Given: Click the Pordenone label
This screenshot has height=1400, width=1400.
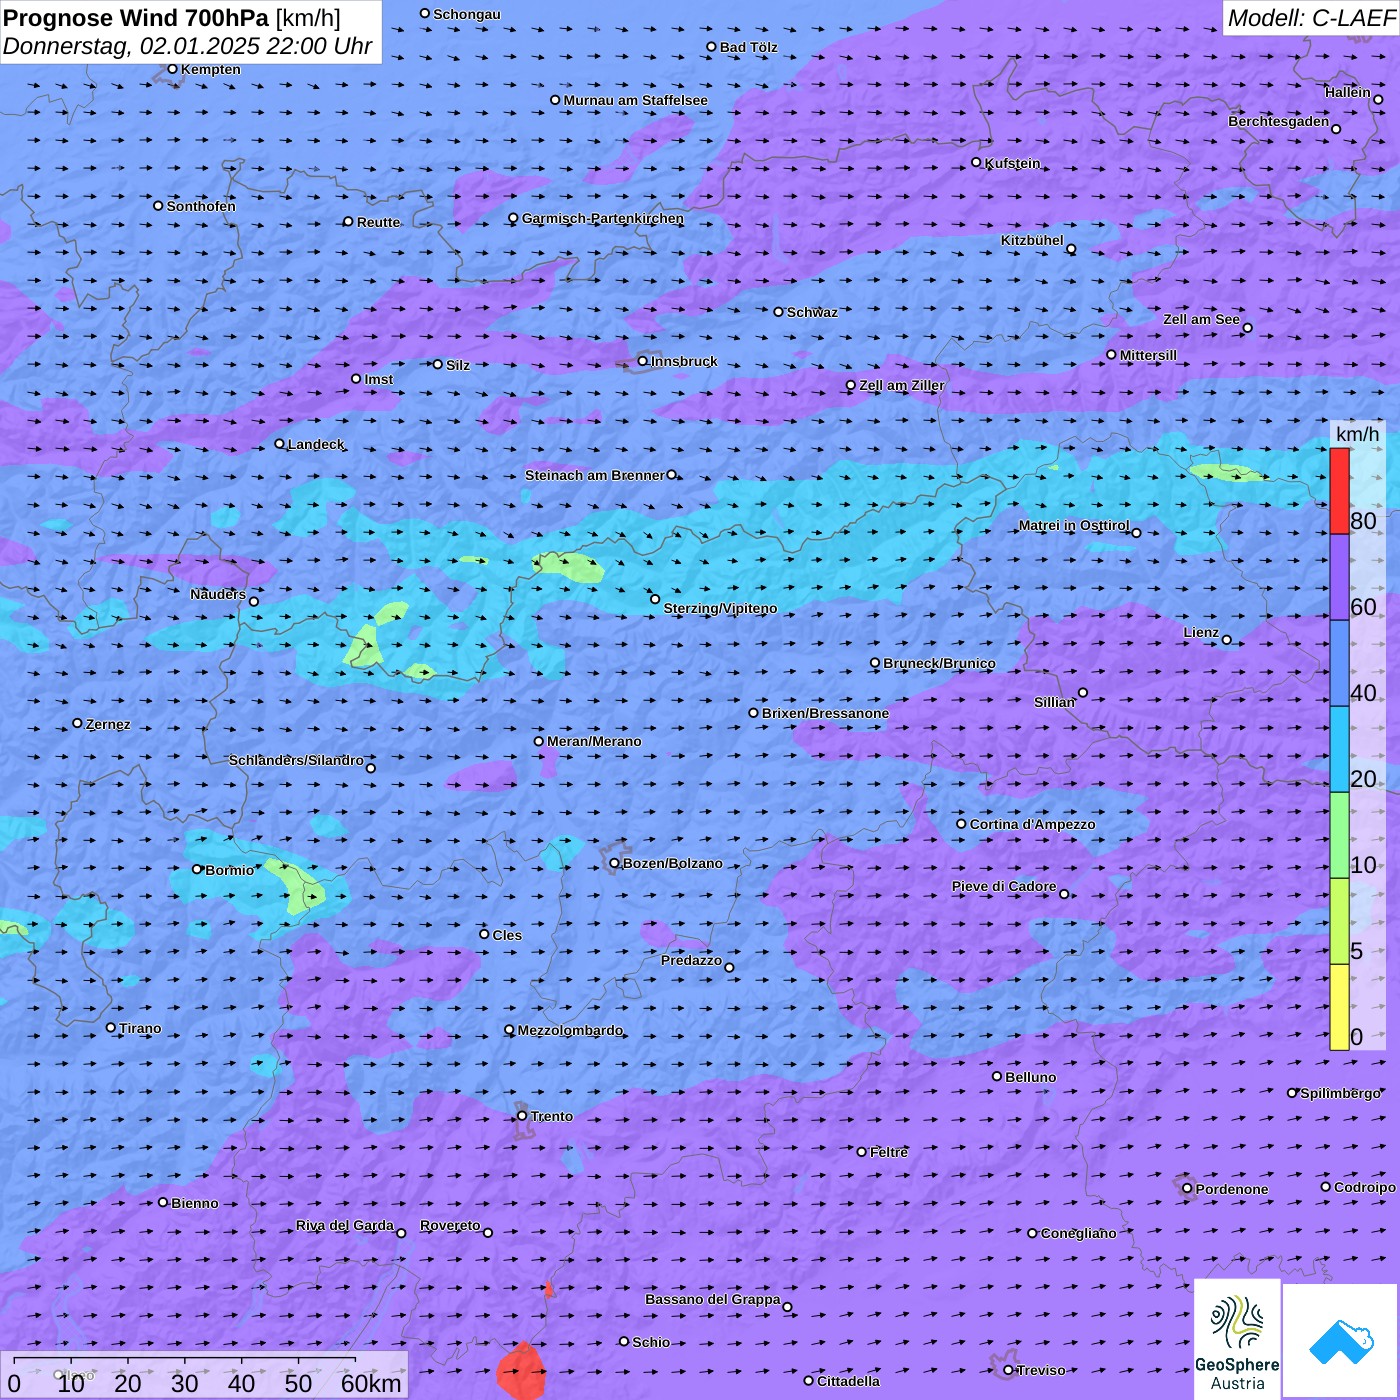Looking at the screenshot, I should [1232, 1189].
